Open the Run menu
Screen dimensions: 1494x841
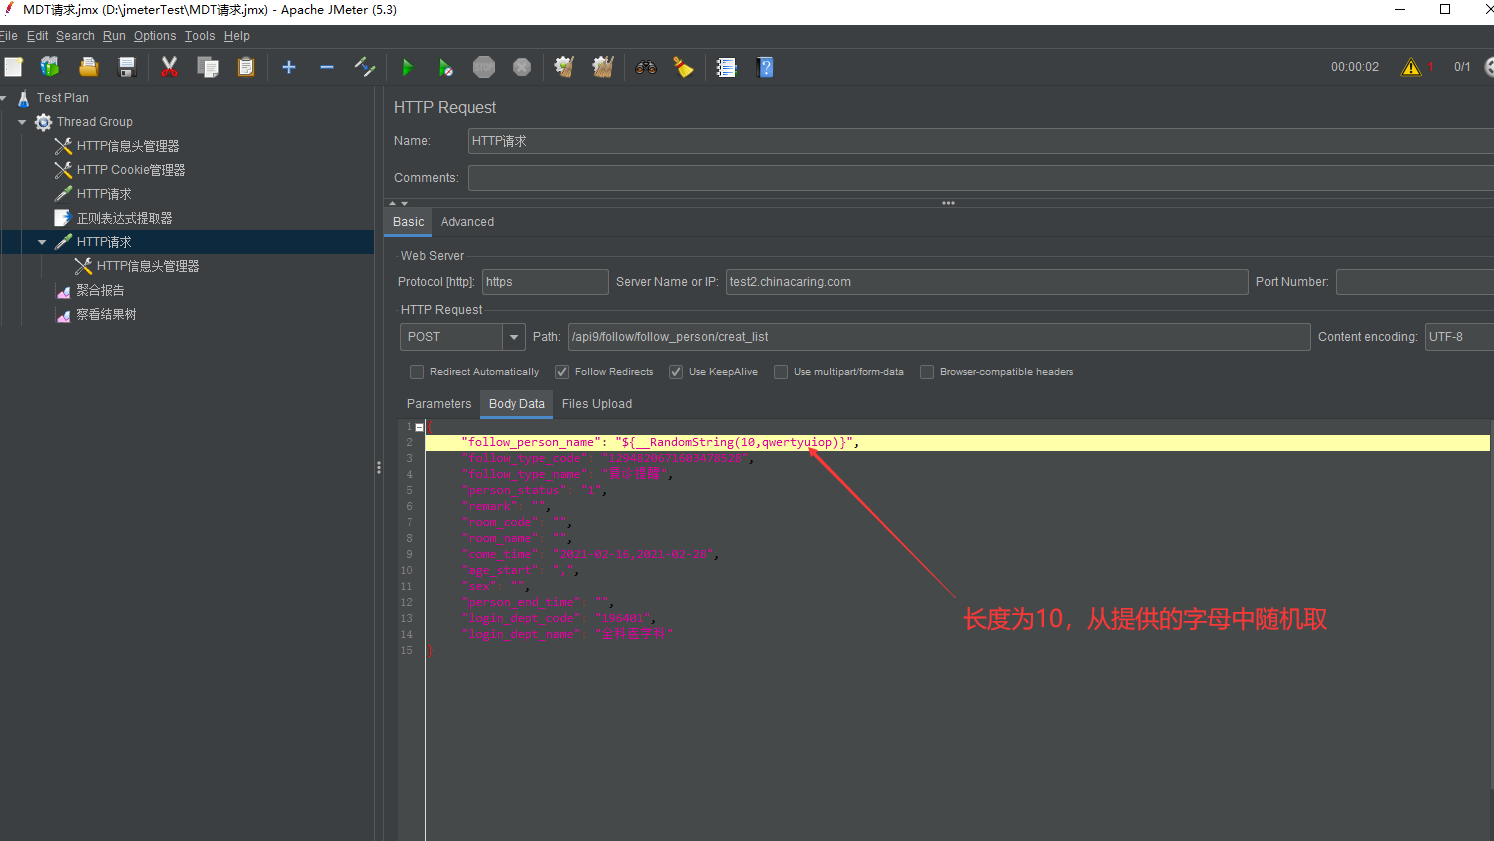pos(114,36)
